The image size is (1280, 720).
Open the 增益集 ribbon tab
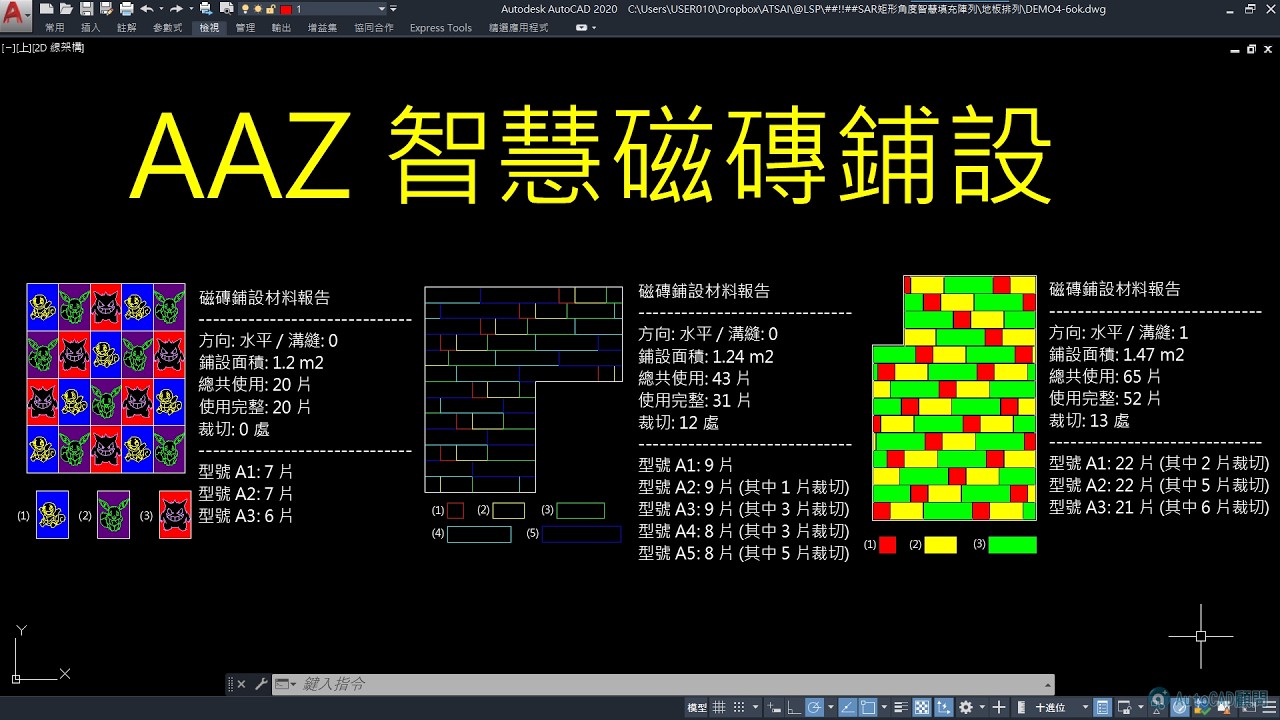point(323,28)
